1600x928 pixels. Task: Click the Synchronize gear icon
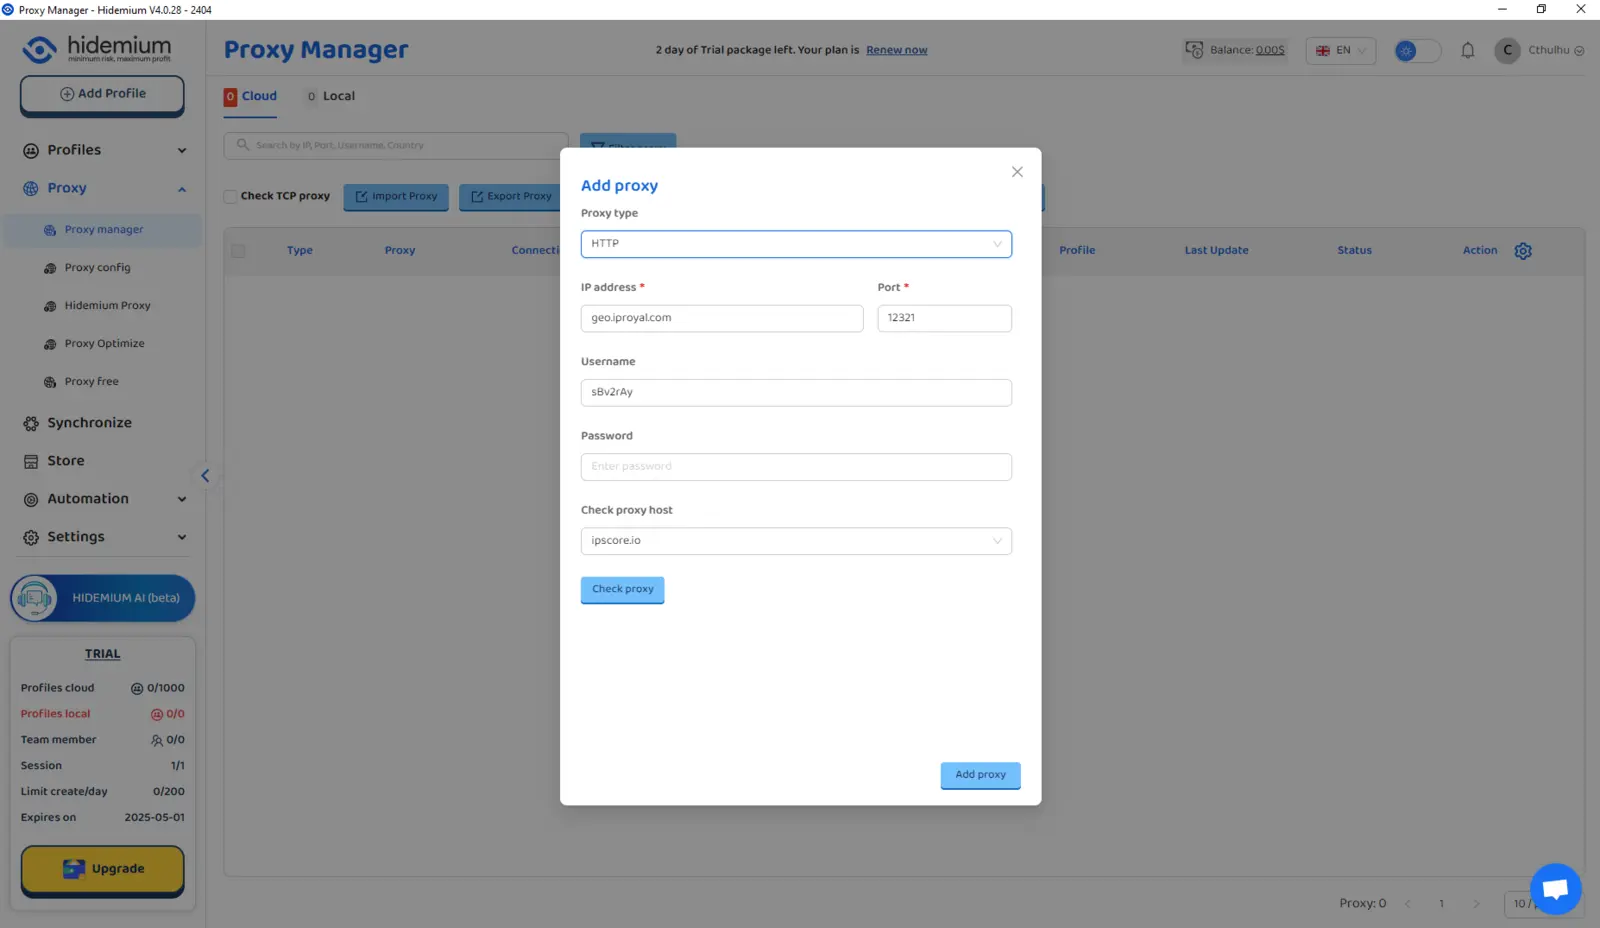(x=31, y=424)
